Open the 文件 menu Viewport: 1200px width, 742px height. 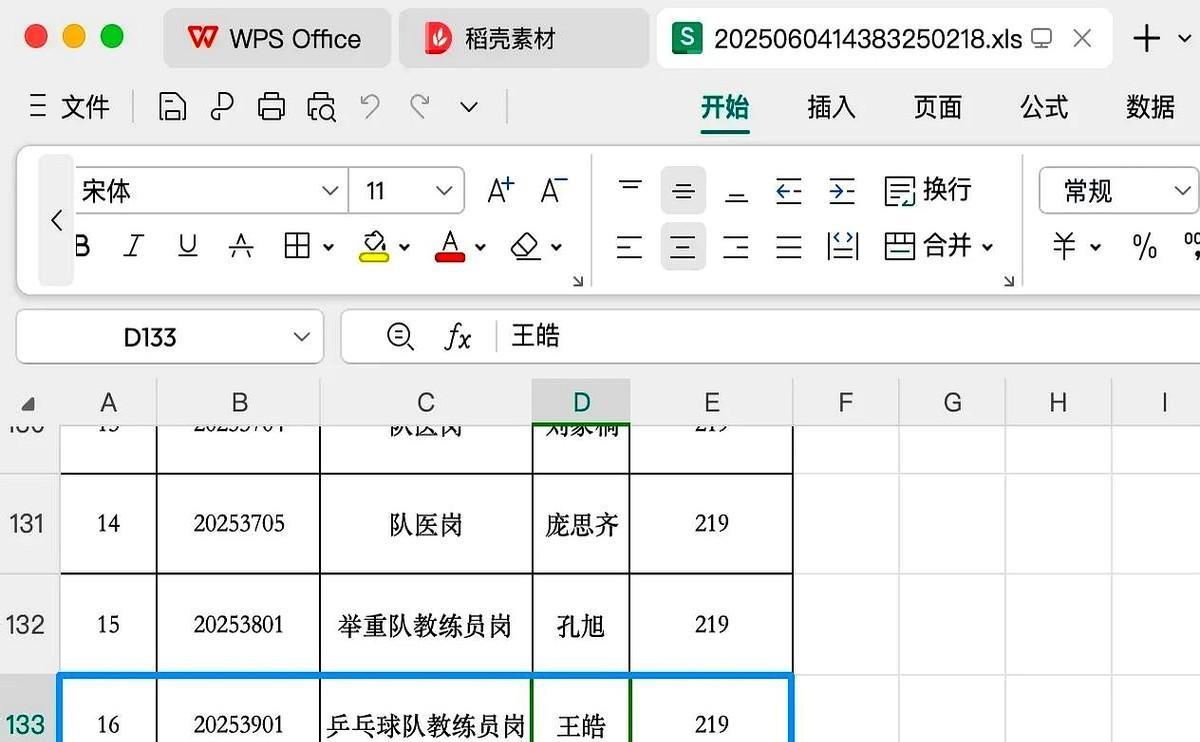[x=69, y=107]
